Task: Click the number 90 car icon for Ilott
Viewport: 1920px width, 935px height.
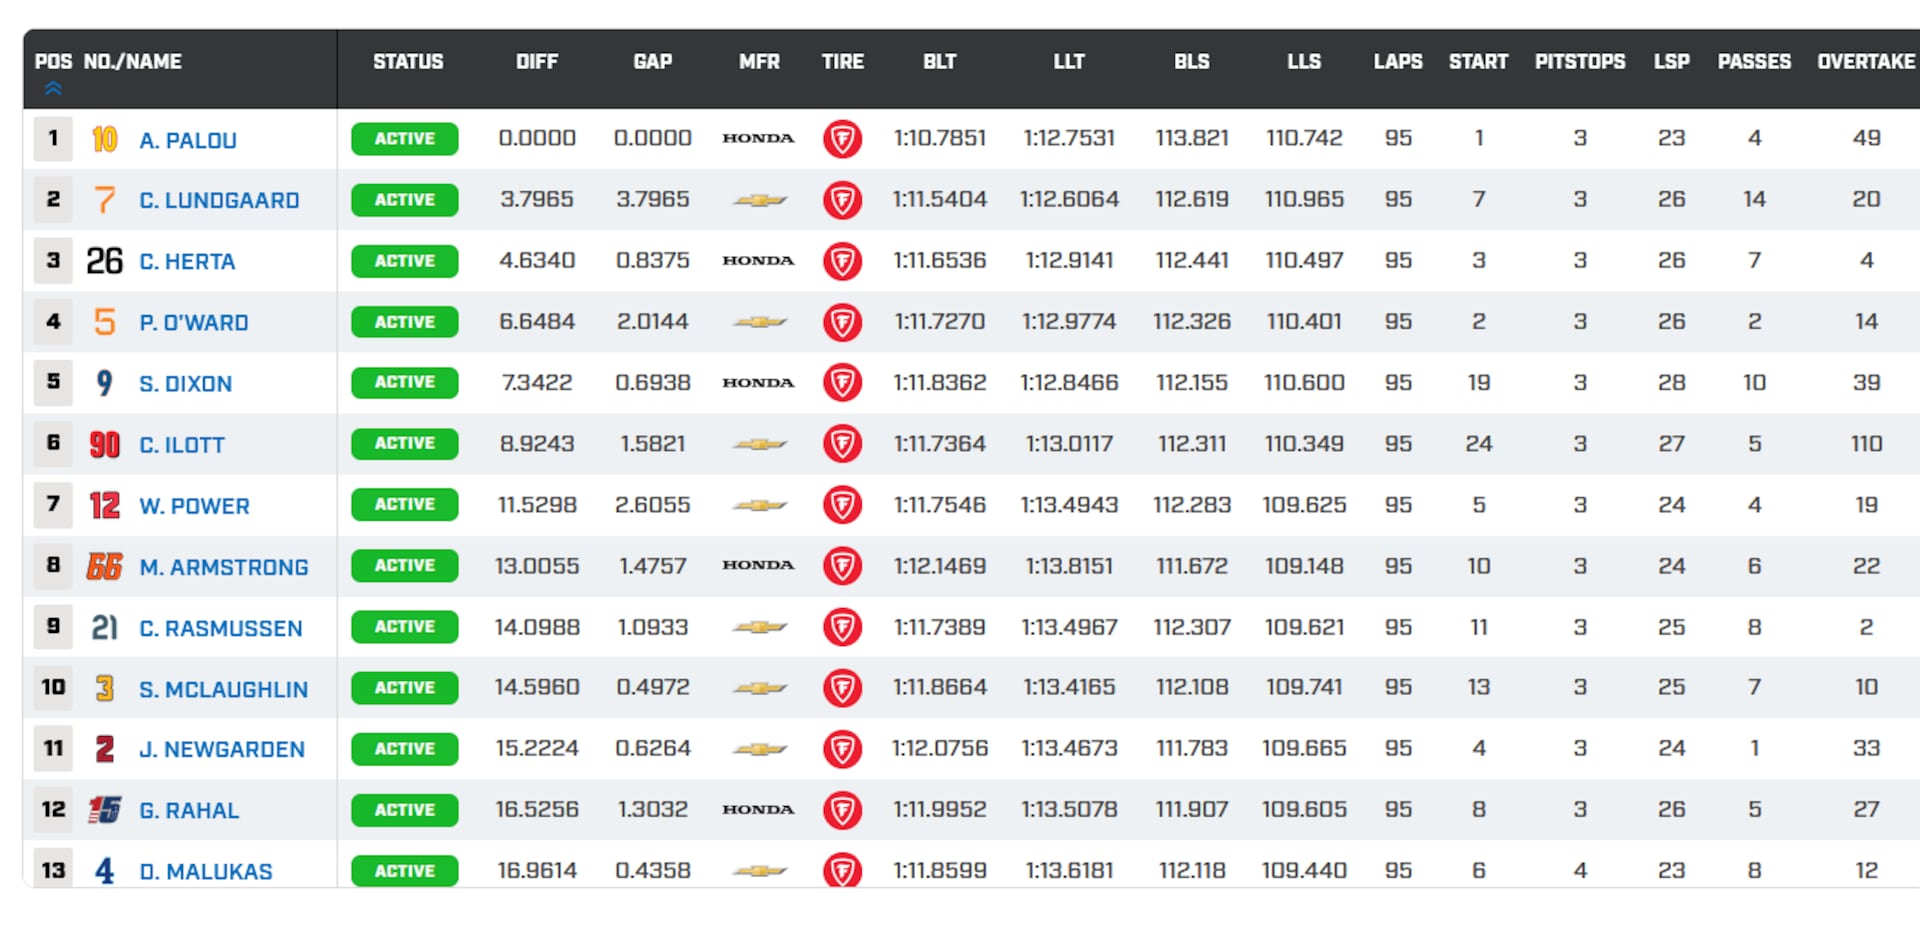Action: pyautogui.click(x=104, y=444)
